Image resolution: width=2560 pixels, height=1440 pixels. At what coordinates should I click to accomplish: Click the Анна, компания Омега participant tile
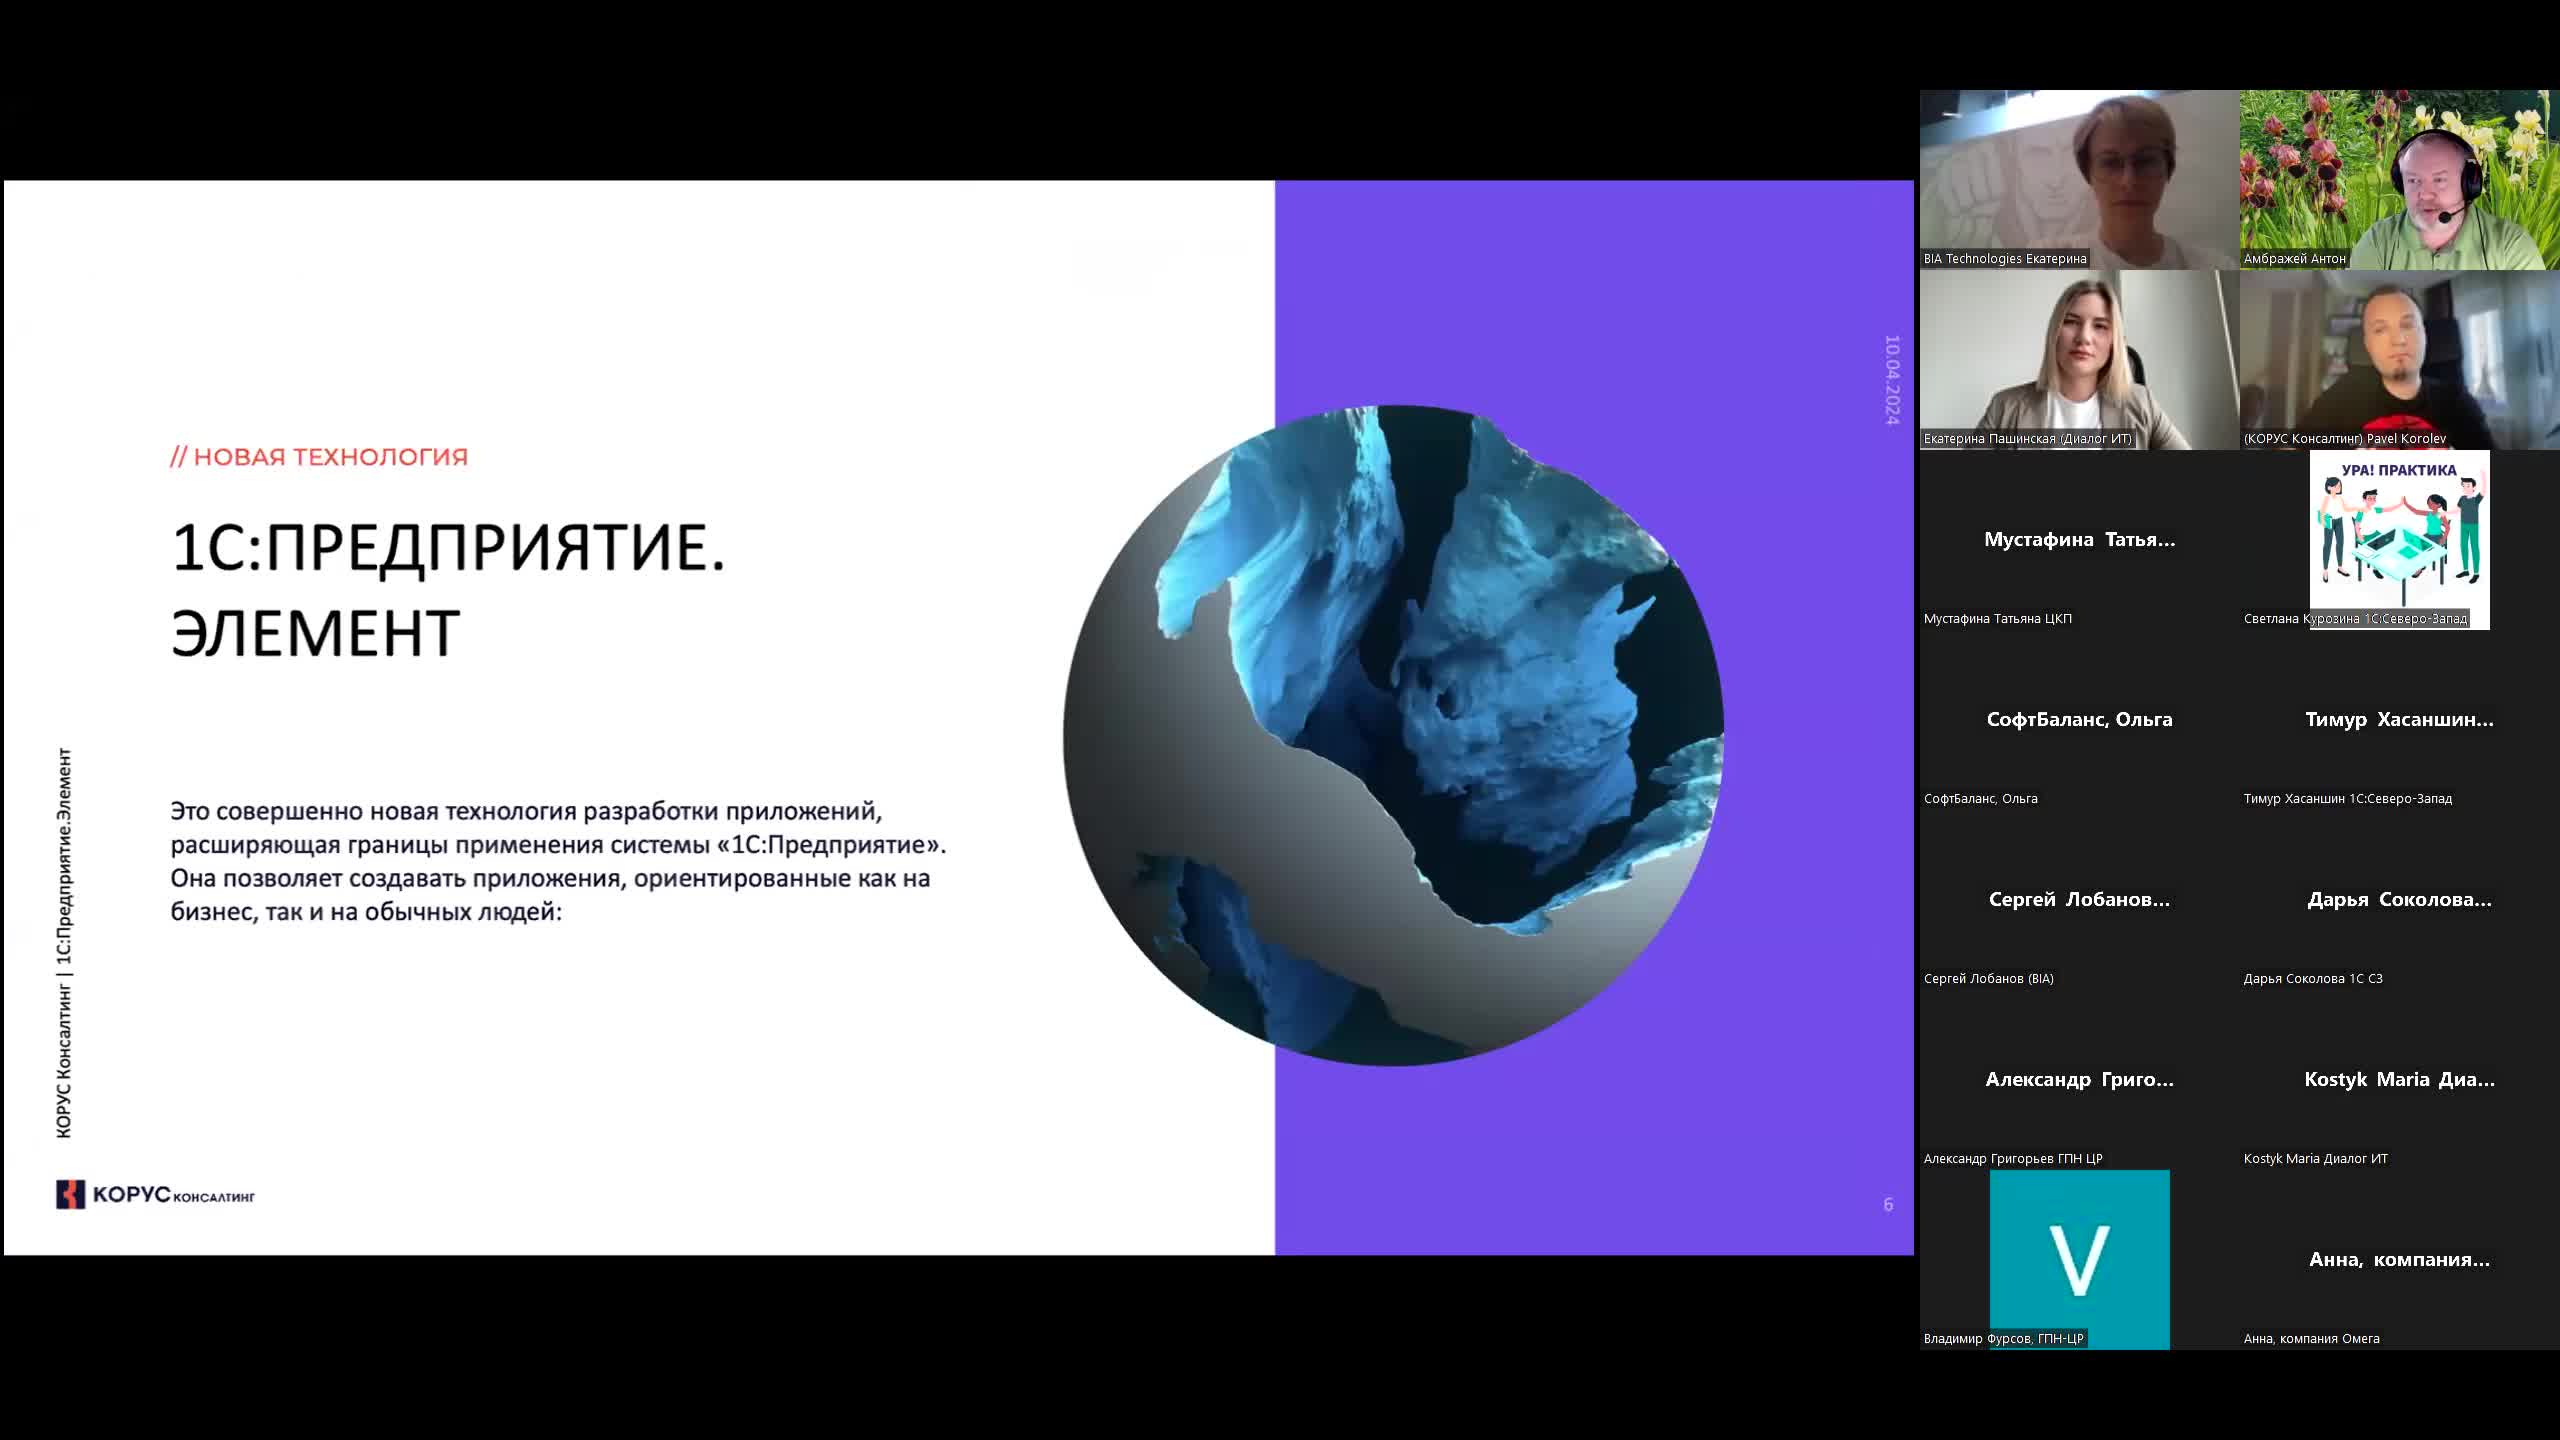tap(2399, 1260)
